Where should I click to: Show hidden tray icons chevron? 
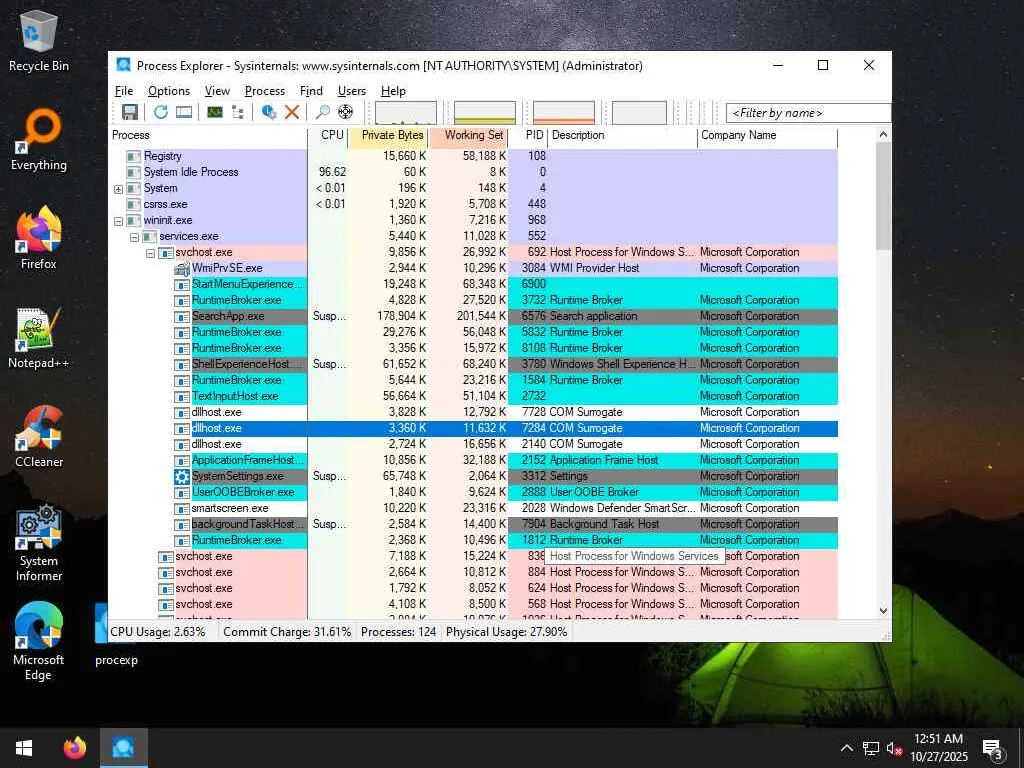(x=846, y=748)
